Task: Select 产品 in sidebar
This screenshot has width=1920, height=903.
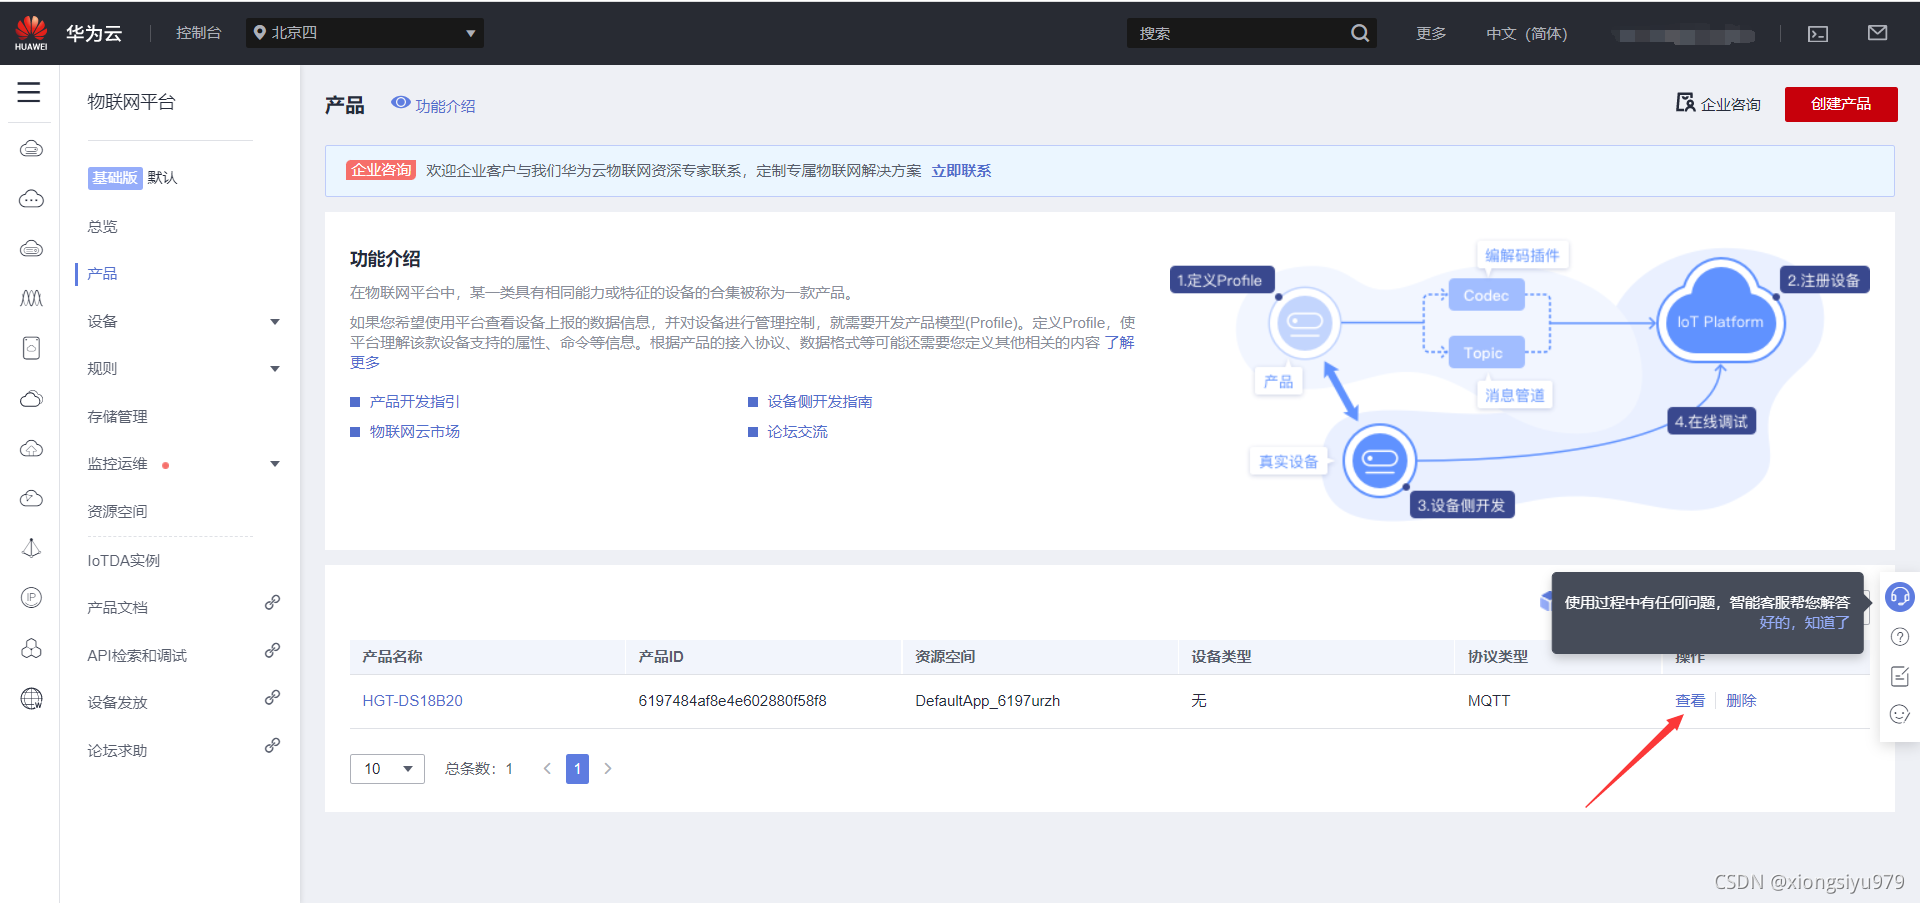Action: pyautogui.click(x=102, y=273)
